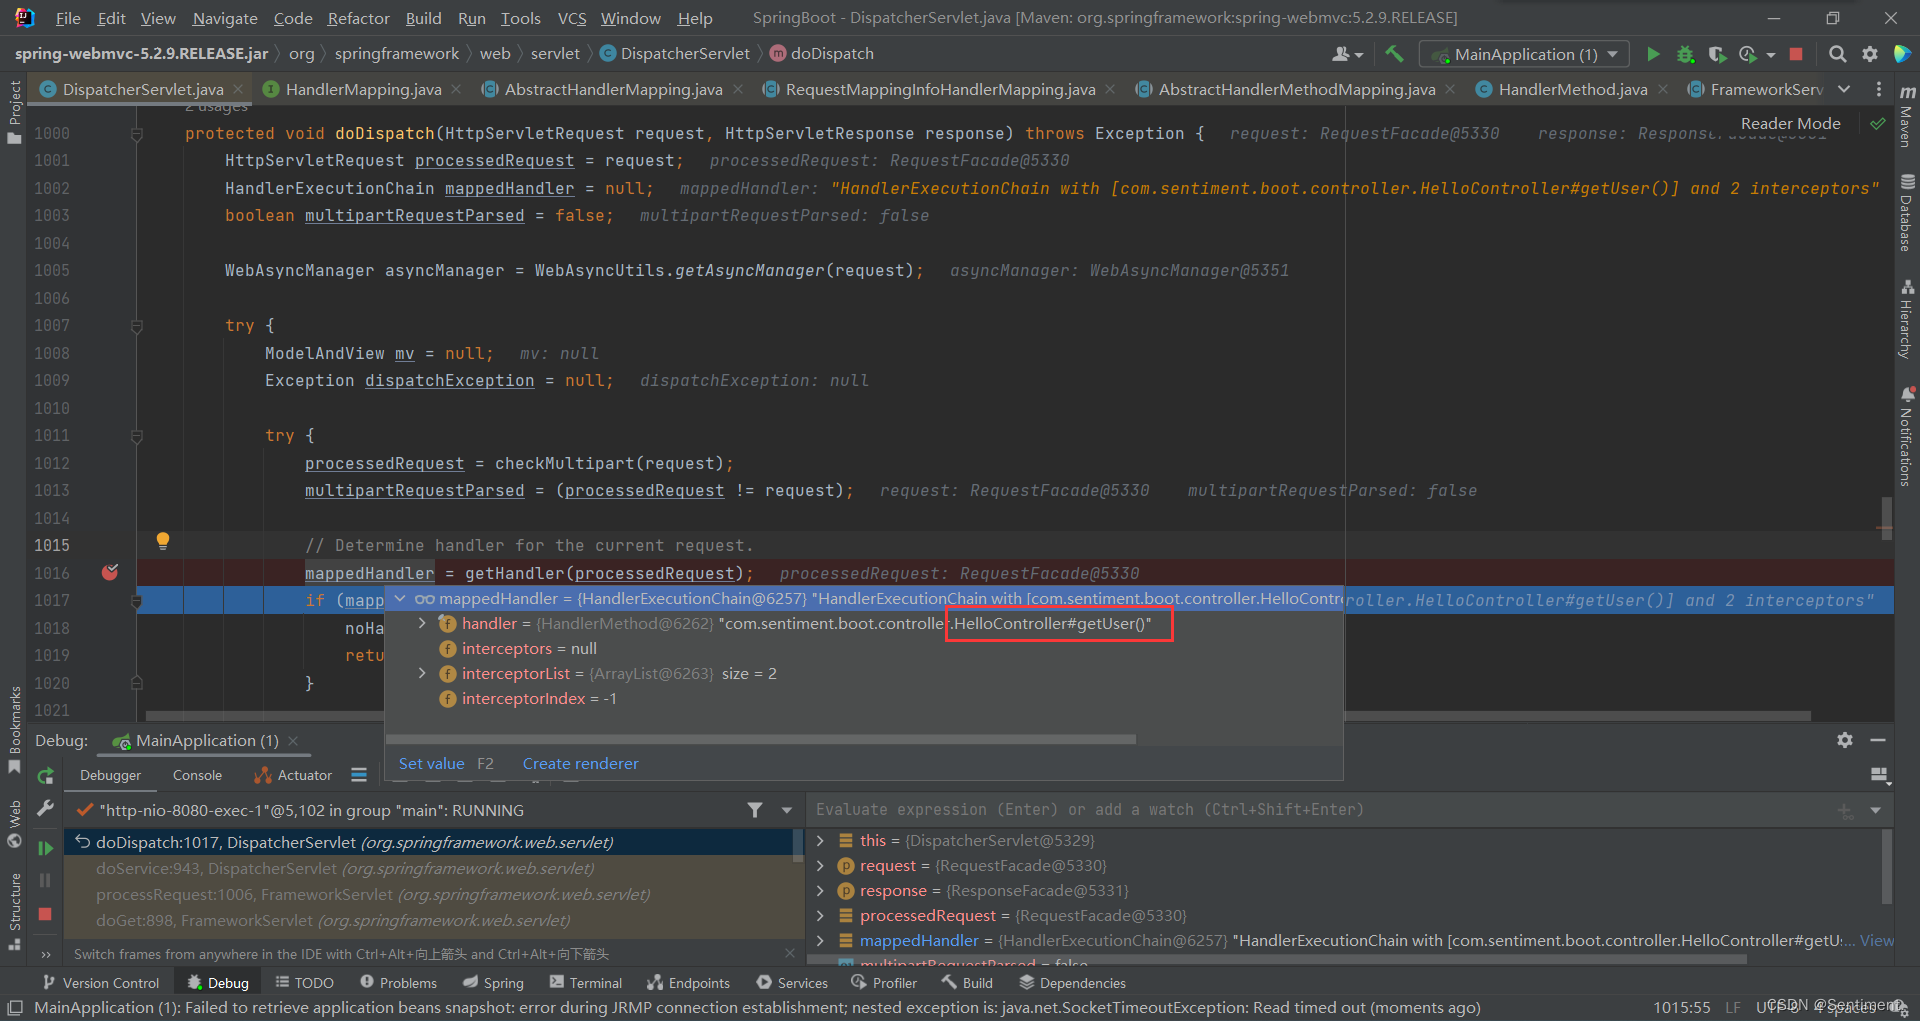Open the Notifications tool window
Viewport: 1920px width, 1021px height.
point(1907,436)
